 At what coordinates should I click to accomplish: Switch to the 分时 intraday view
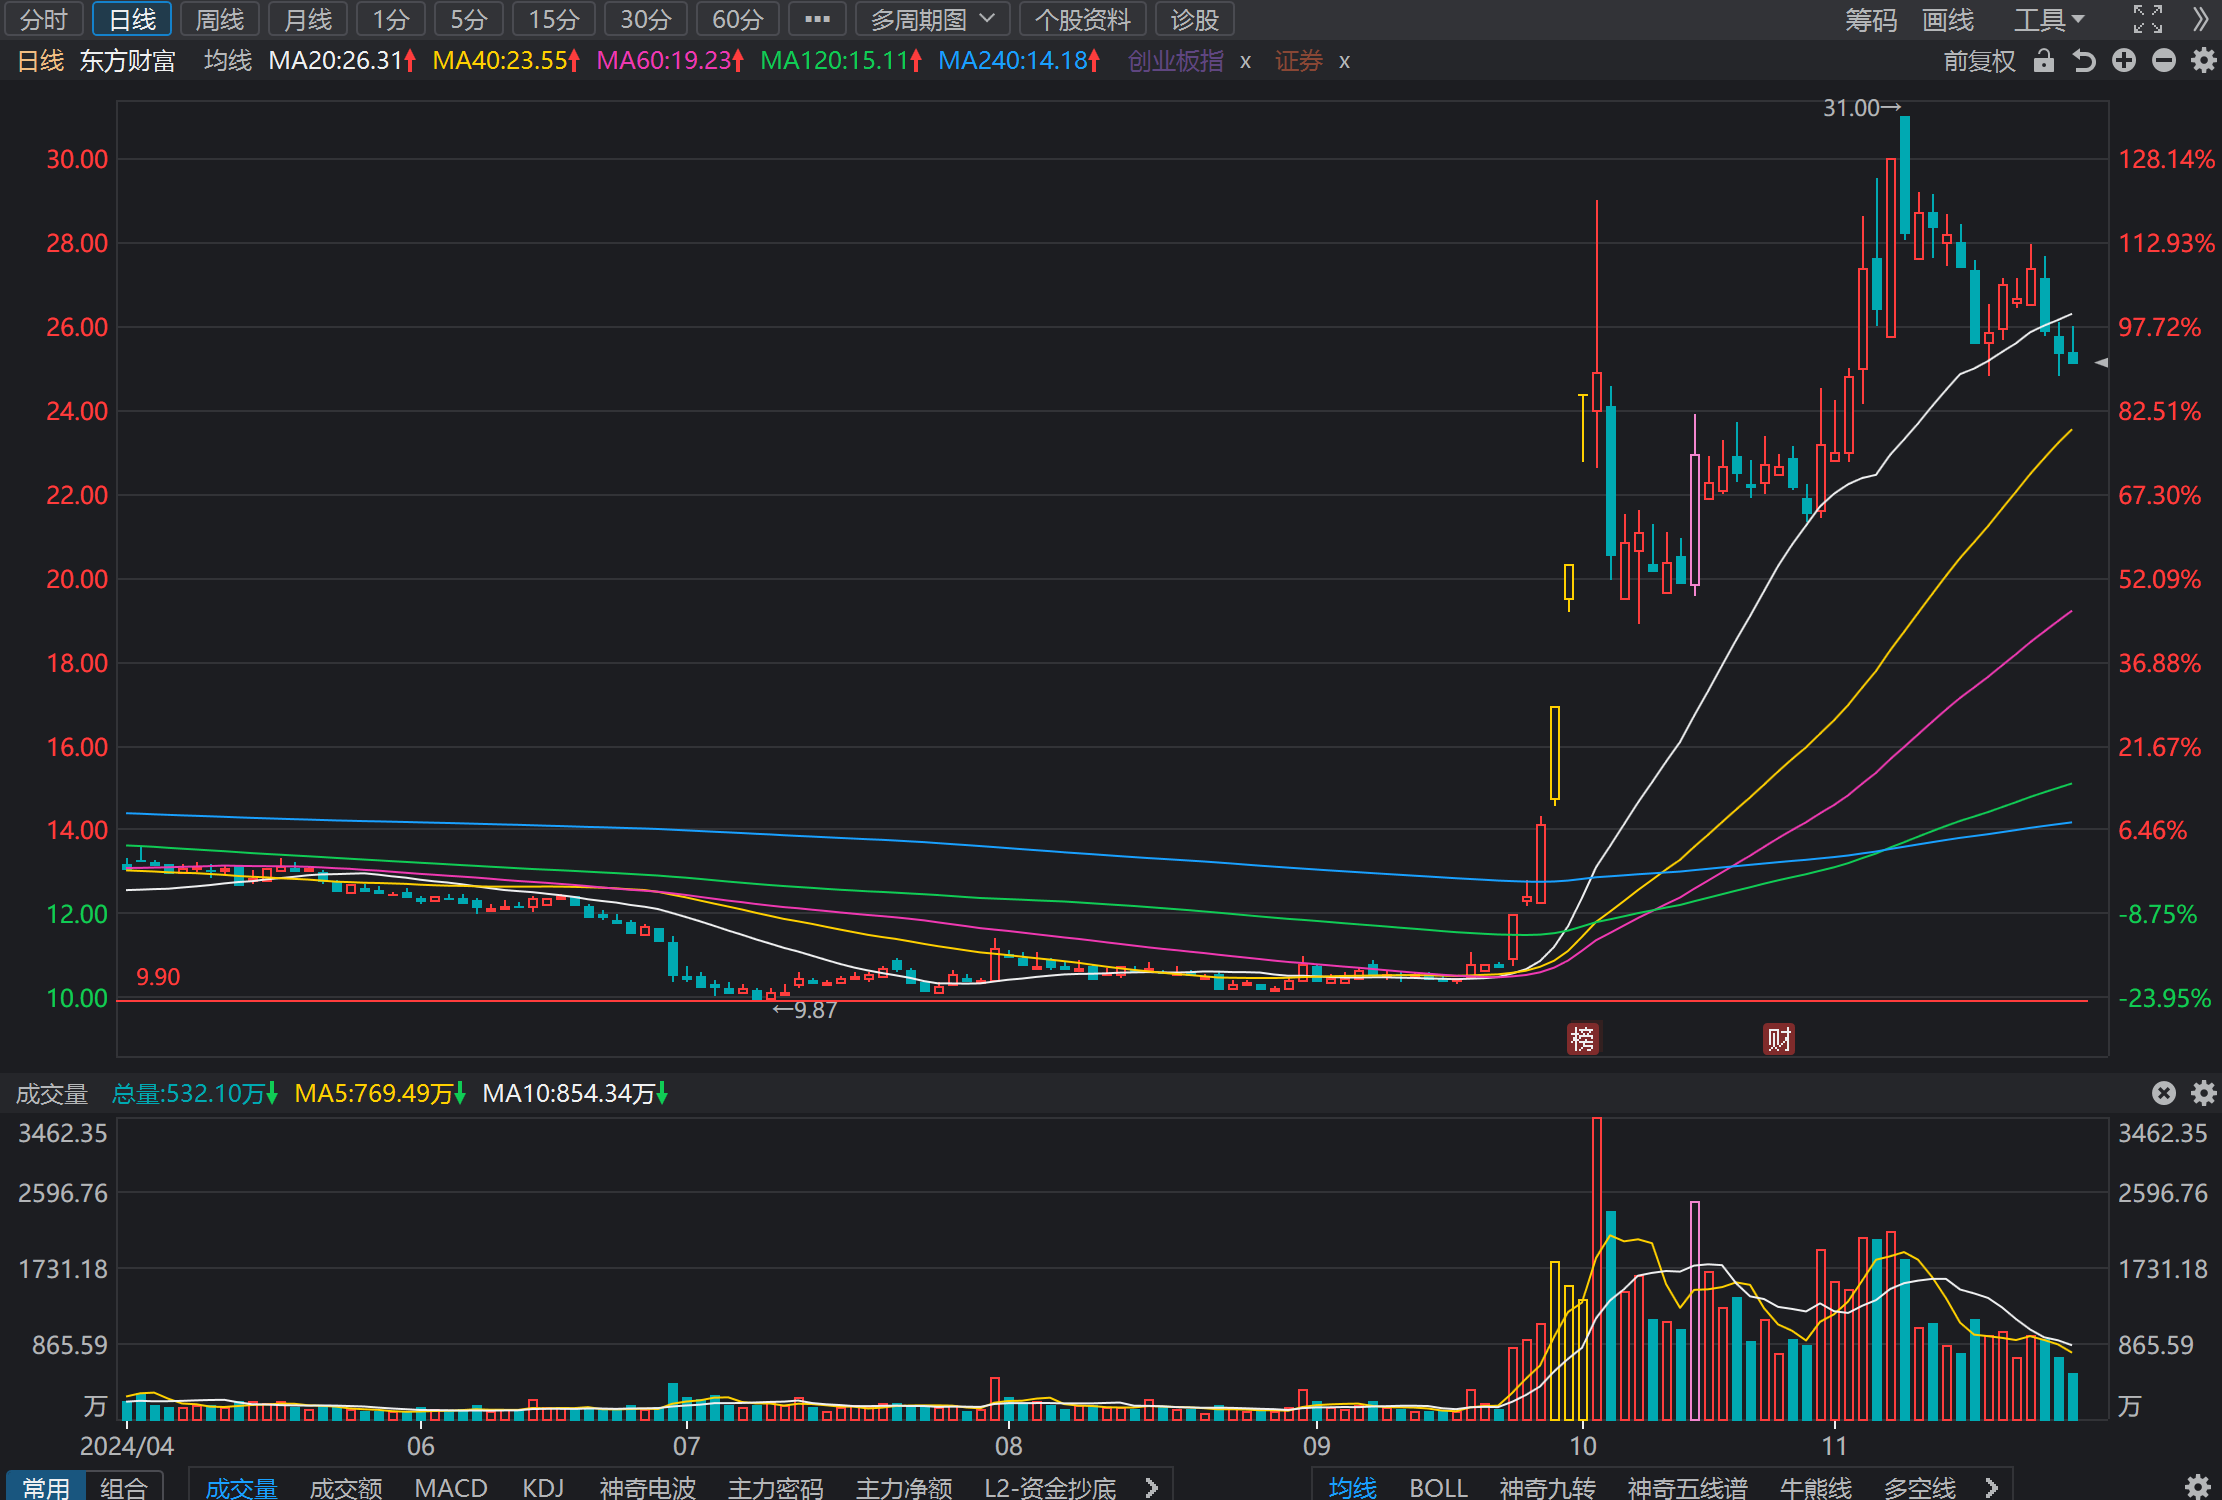point(44,19)
